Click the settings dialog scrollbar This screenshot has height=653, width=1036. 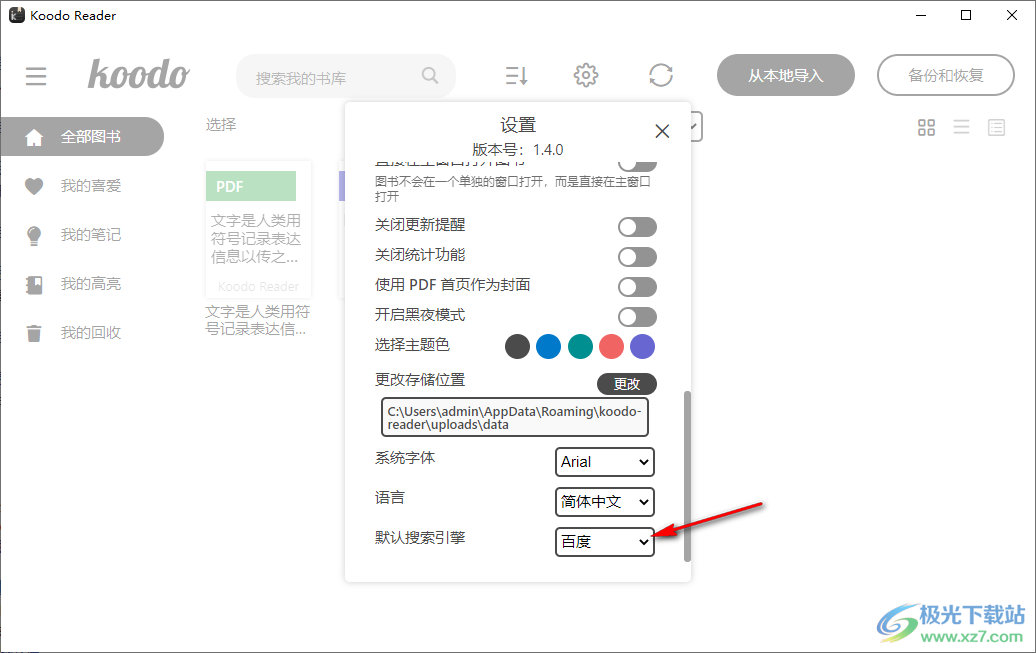pos(687,477)
